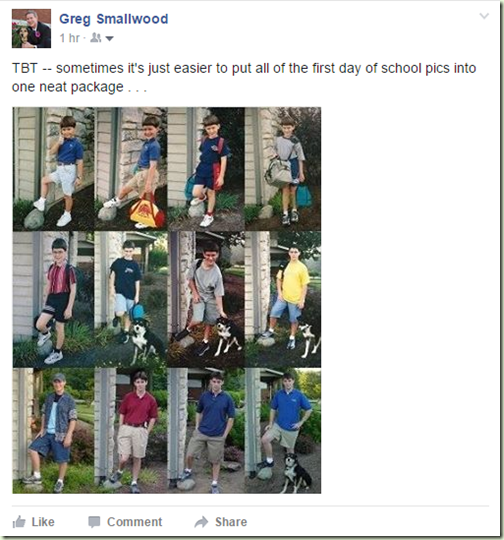Open photo of boy in yellow shirt

[283, 299]
